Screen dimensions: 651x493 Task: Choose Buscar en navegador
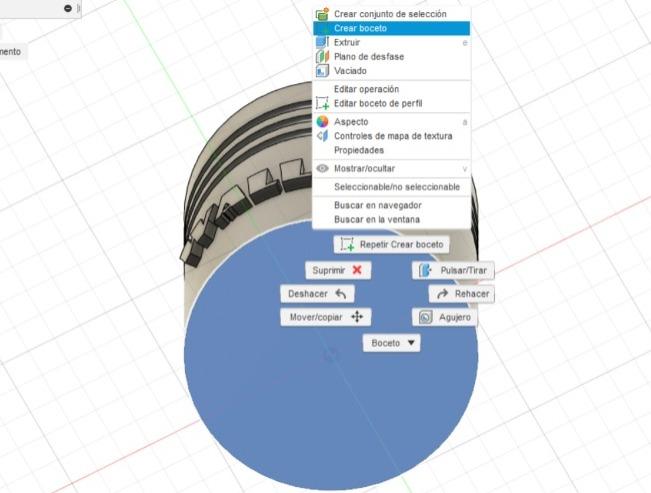392,205
